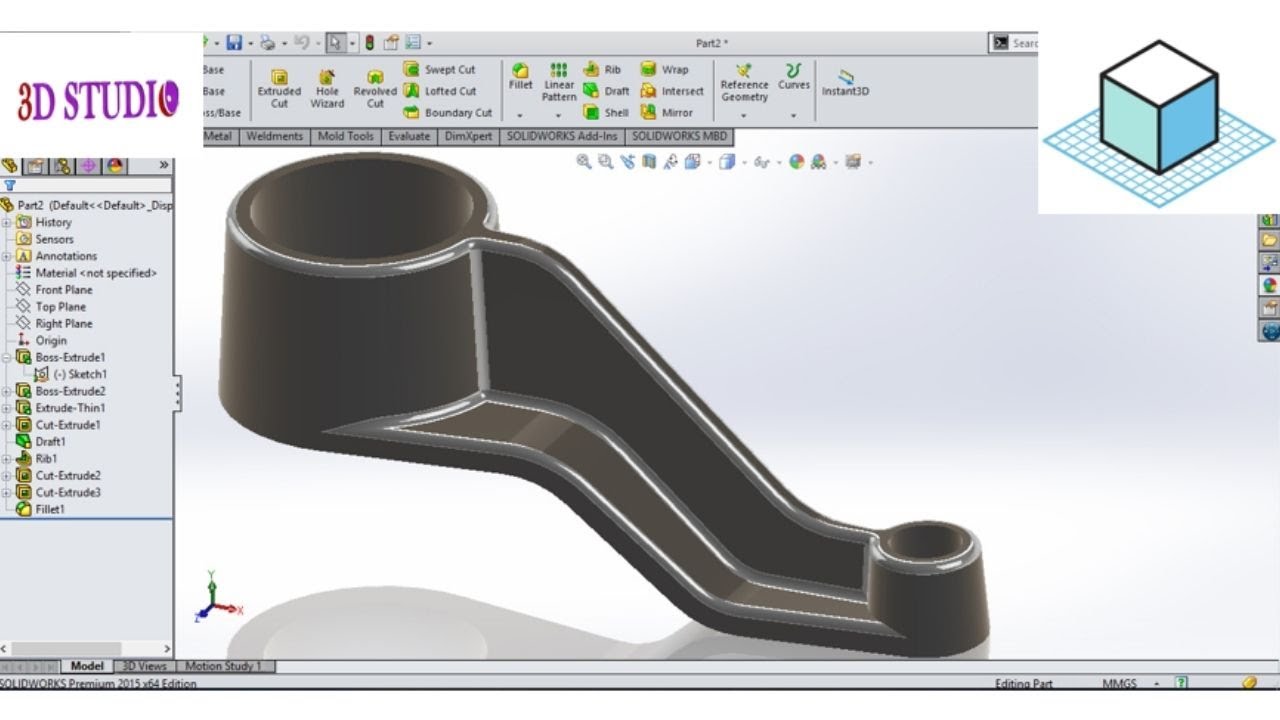1280x720 pixels.
Task: Apply the Draft tool
Action: pos(606,91)
